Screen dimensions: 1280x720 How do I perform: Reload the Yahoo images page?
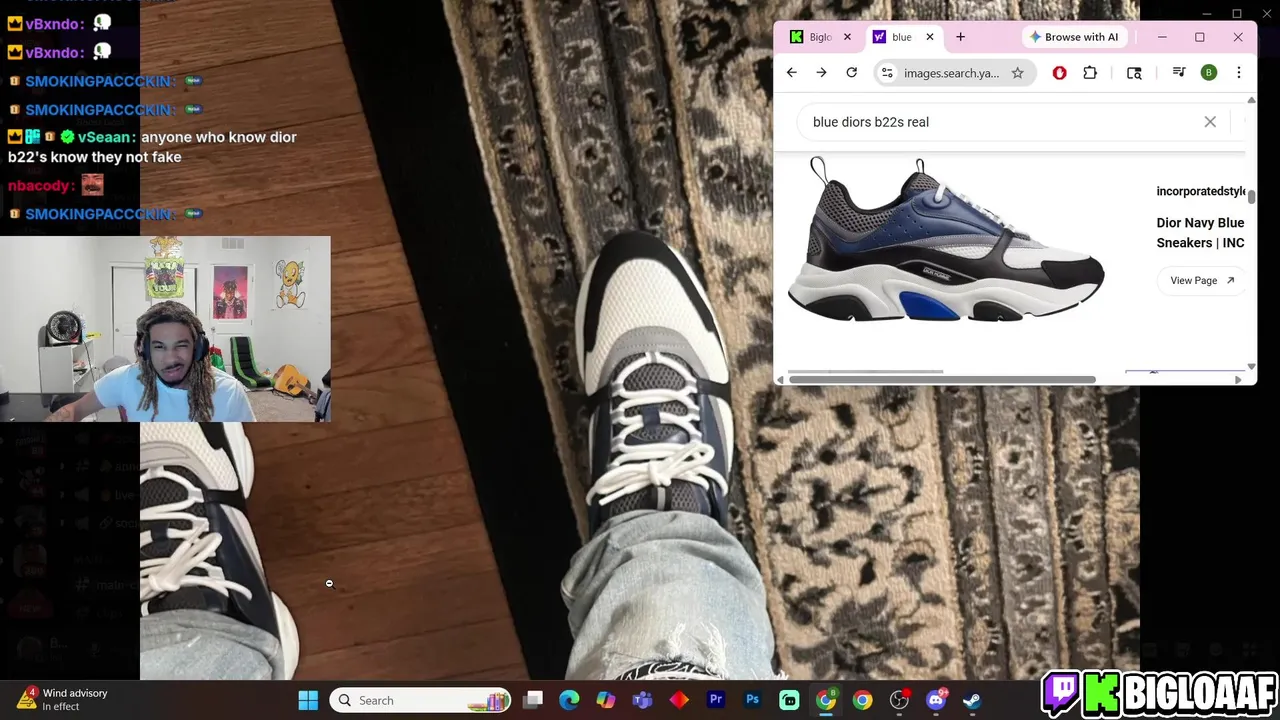tap(851, 72)
